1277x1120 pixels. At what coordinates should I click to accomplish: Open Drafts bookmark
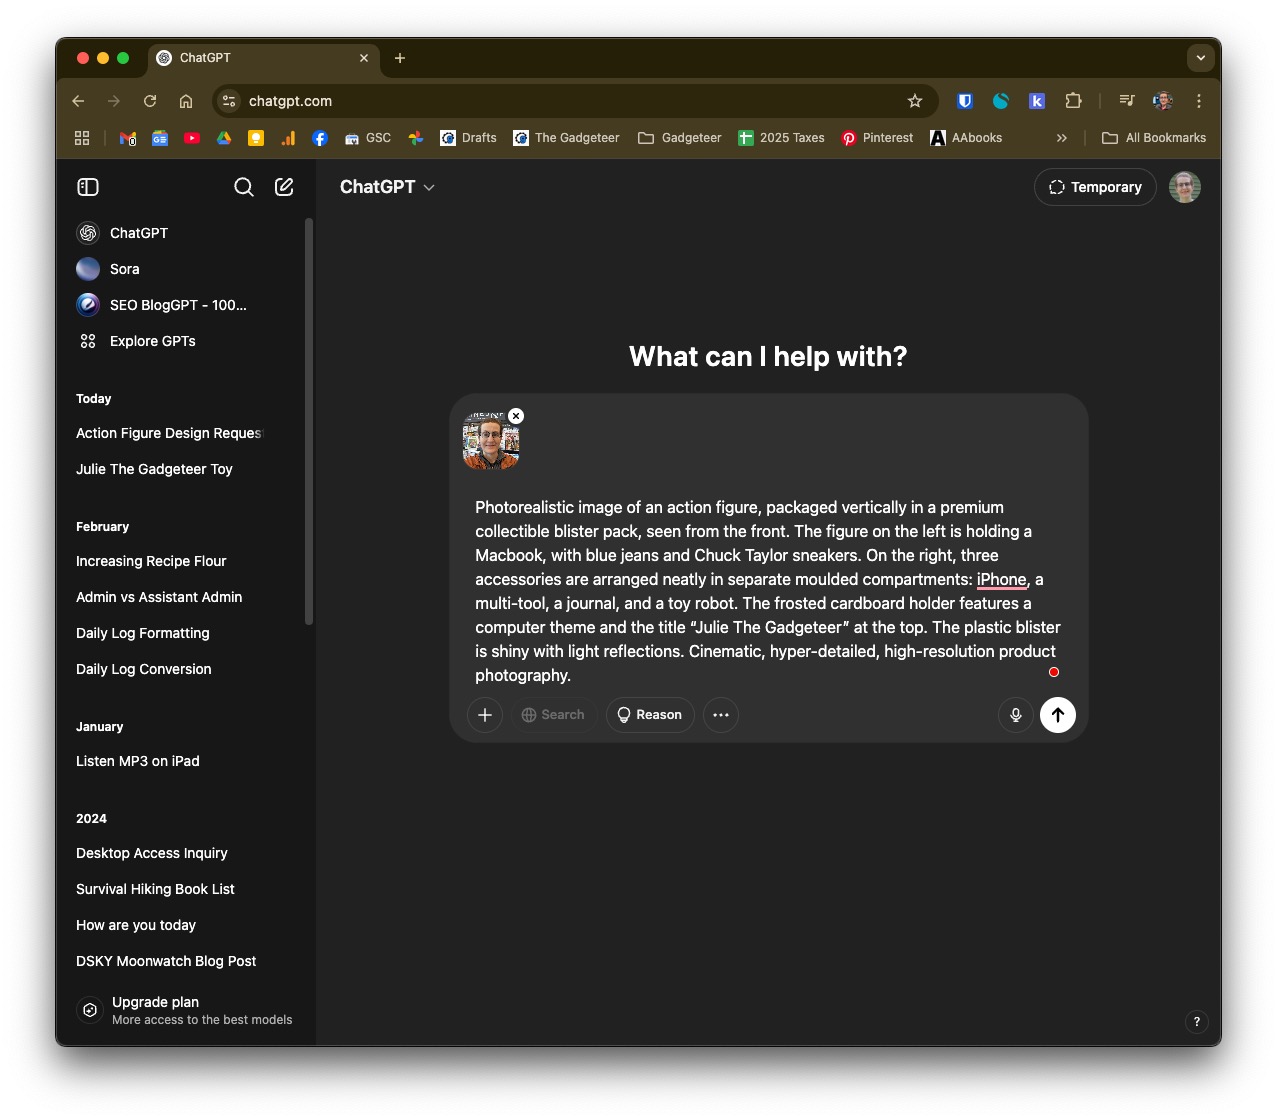point(468,138)
